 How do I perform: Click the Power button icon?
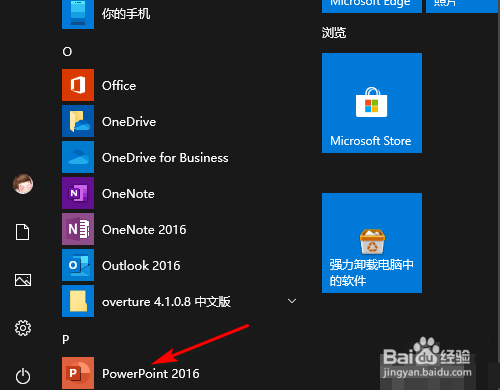(x=23, y=376)
